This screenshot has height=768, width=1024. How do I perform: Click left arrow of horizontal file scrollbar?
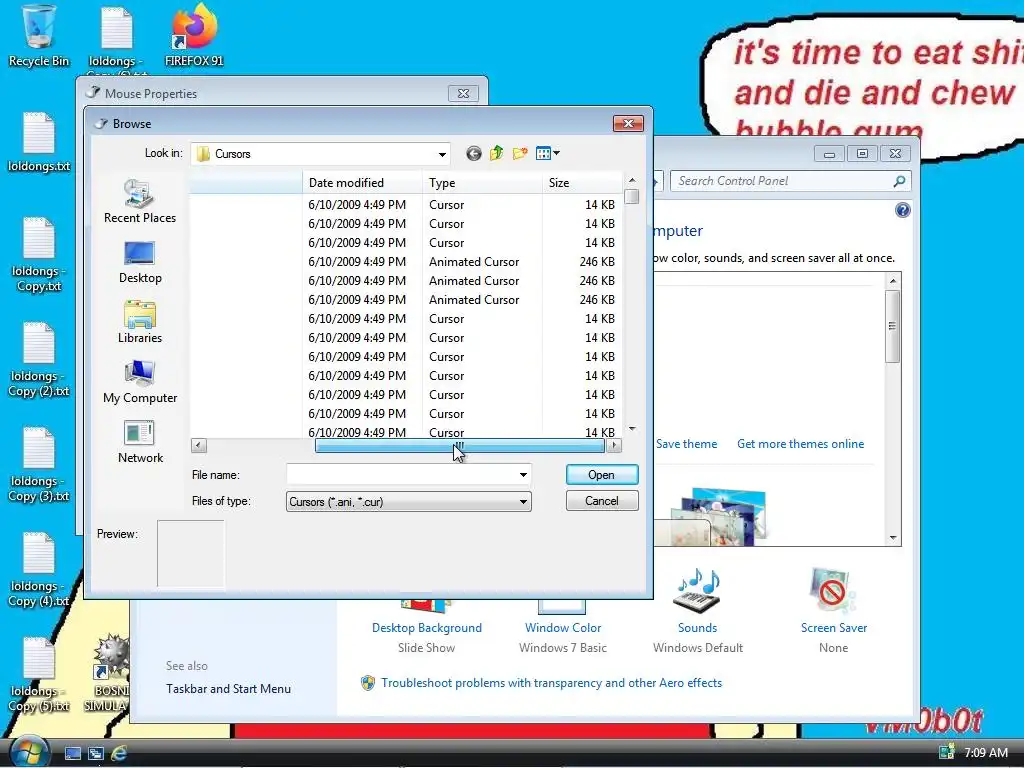coord(199,446)
